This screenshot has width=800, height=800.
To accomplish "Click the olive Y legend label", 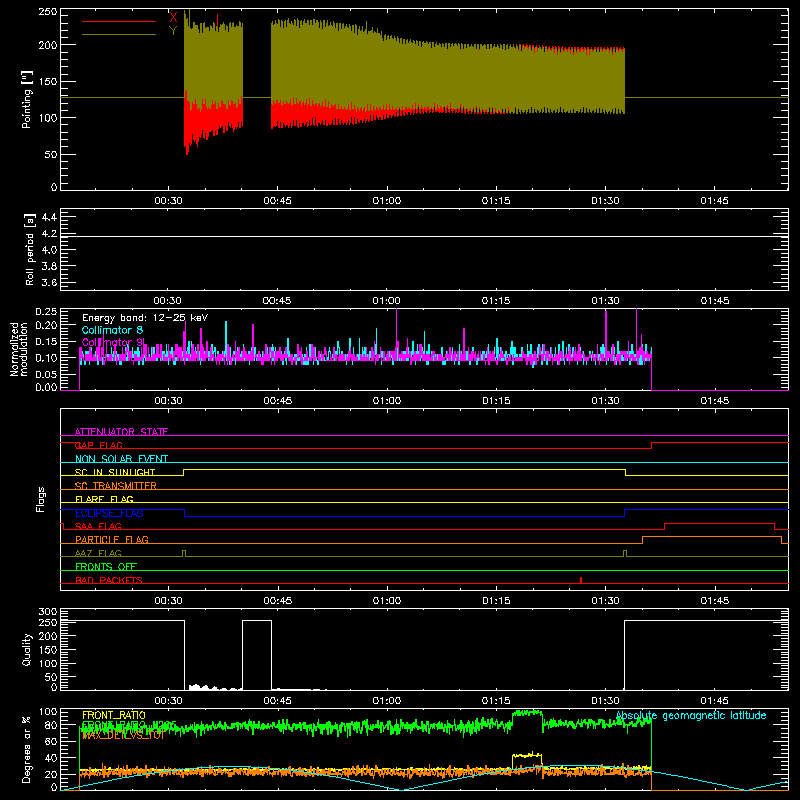I will [173, 31].
